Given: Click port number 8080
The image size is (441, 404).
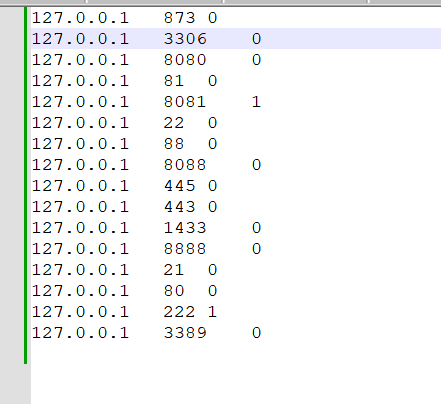Looking at the screenshot, I should pos(185,60).
